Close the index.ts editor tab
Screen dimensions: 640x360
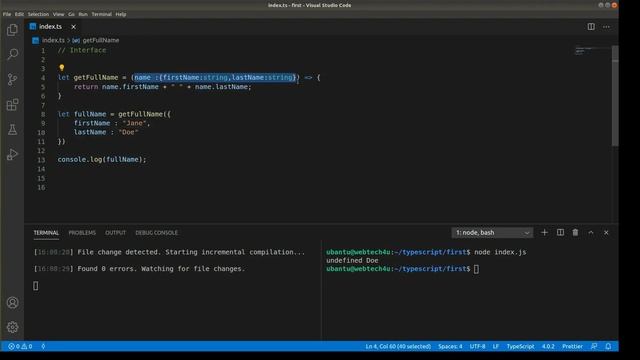click(x=73, y=27)
